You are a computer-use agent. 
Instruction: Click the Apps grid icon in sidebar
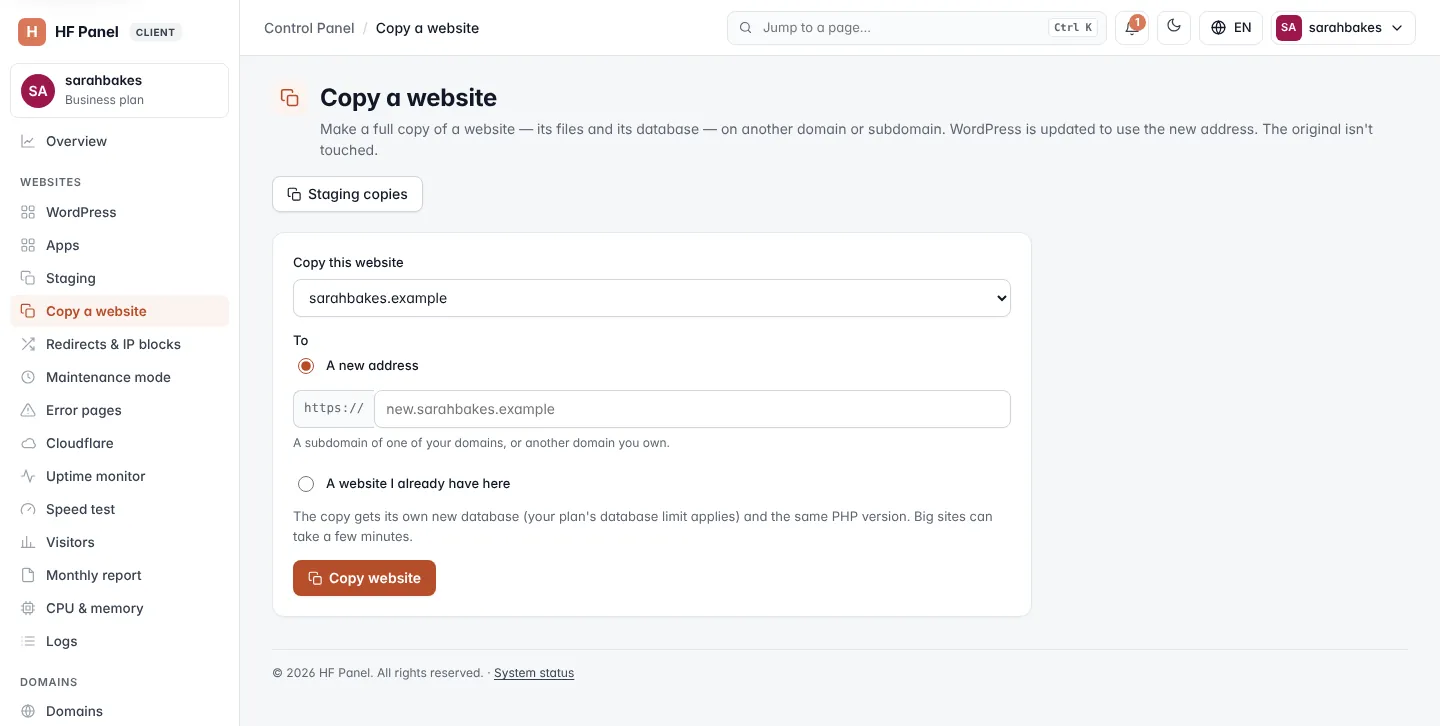(x=28, y=245)
